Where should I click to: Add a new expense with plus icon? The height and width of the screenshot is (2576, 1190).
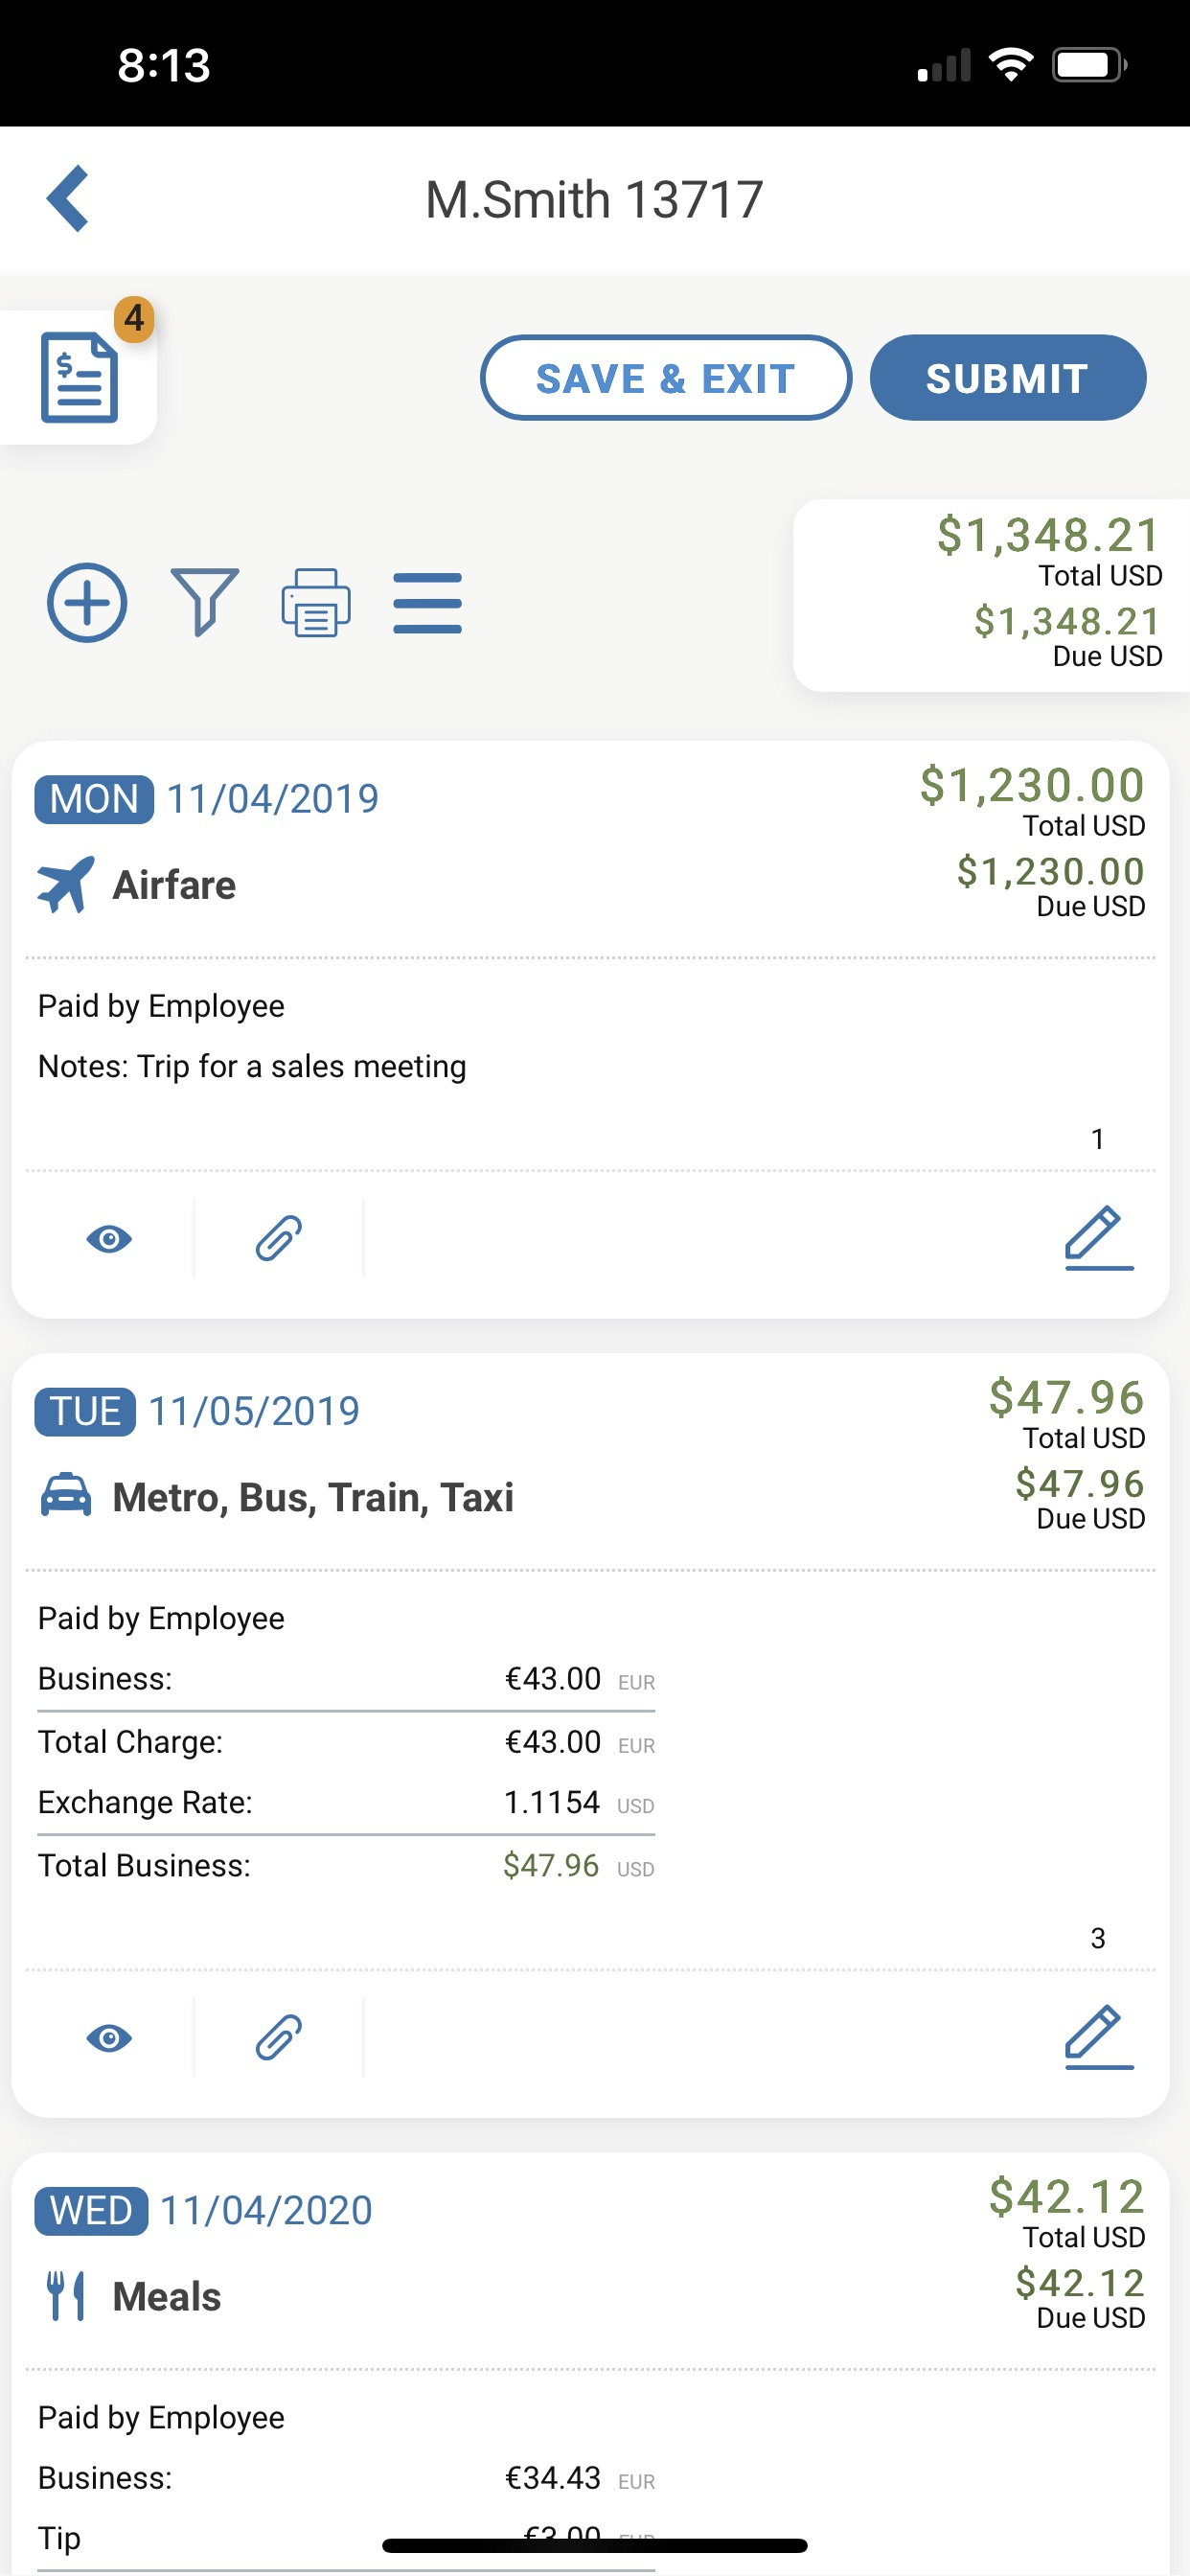click(87, 603)
